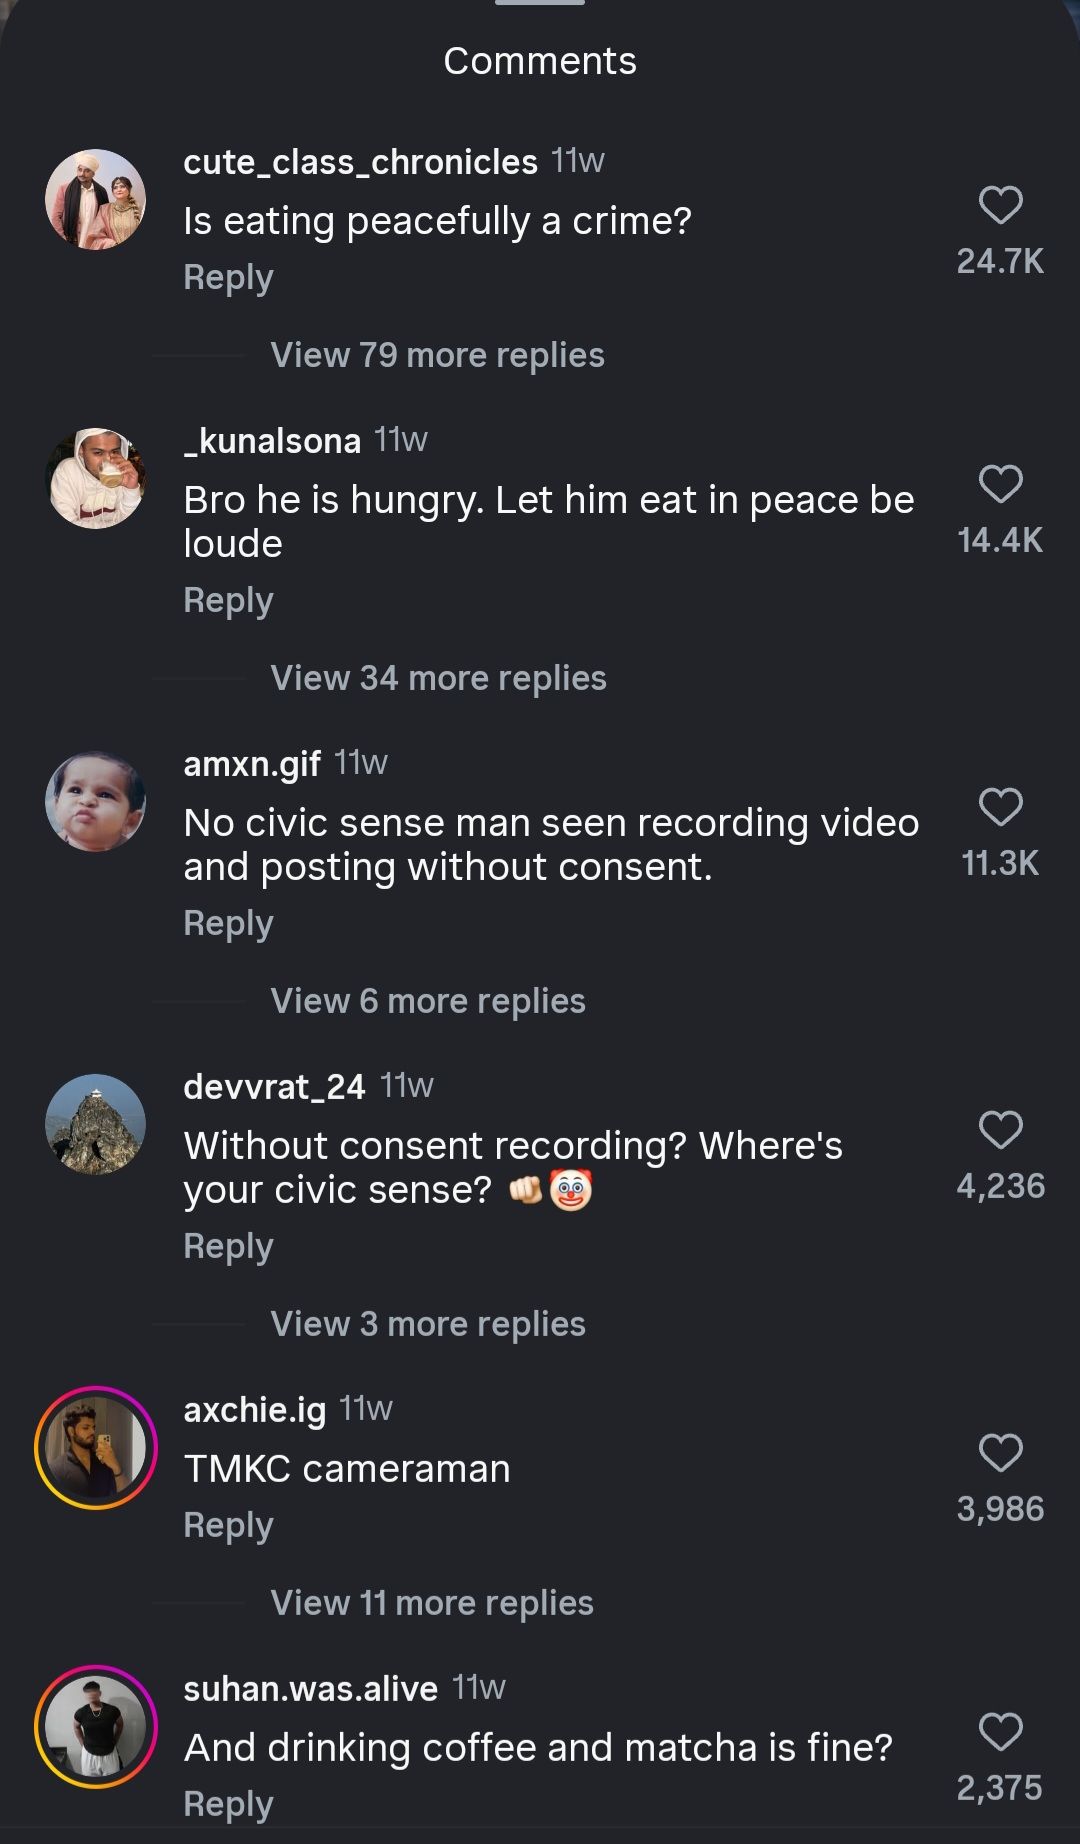The width and height of the screenshot is (1080, 1844).
Task: Open axchie.ig's story profile picture
Action: pyautogui.click(x=96, y=1447)
